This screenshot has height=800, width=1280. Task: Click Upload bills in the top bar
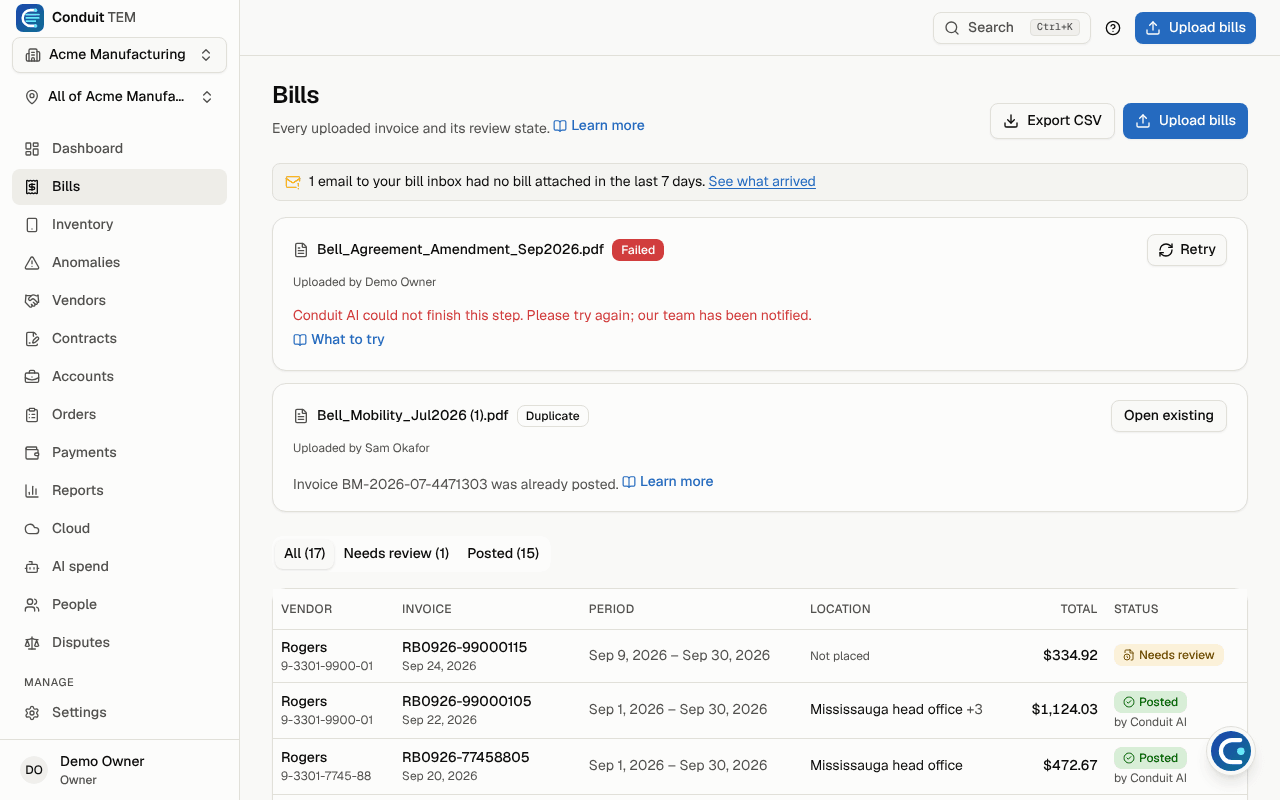(1195, 28)
